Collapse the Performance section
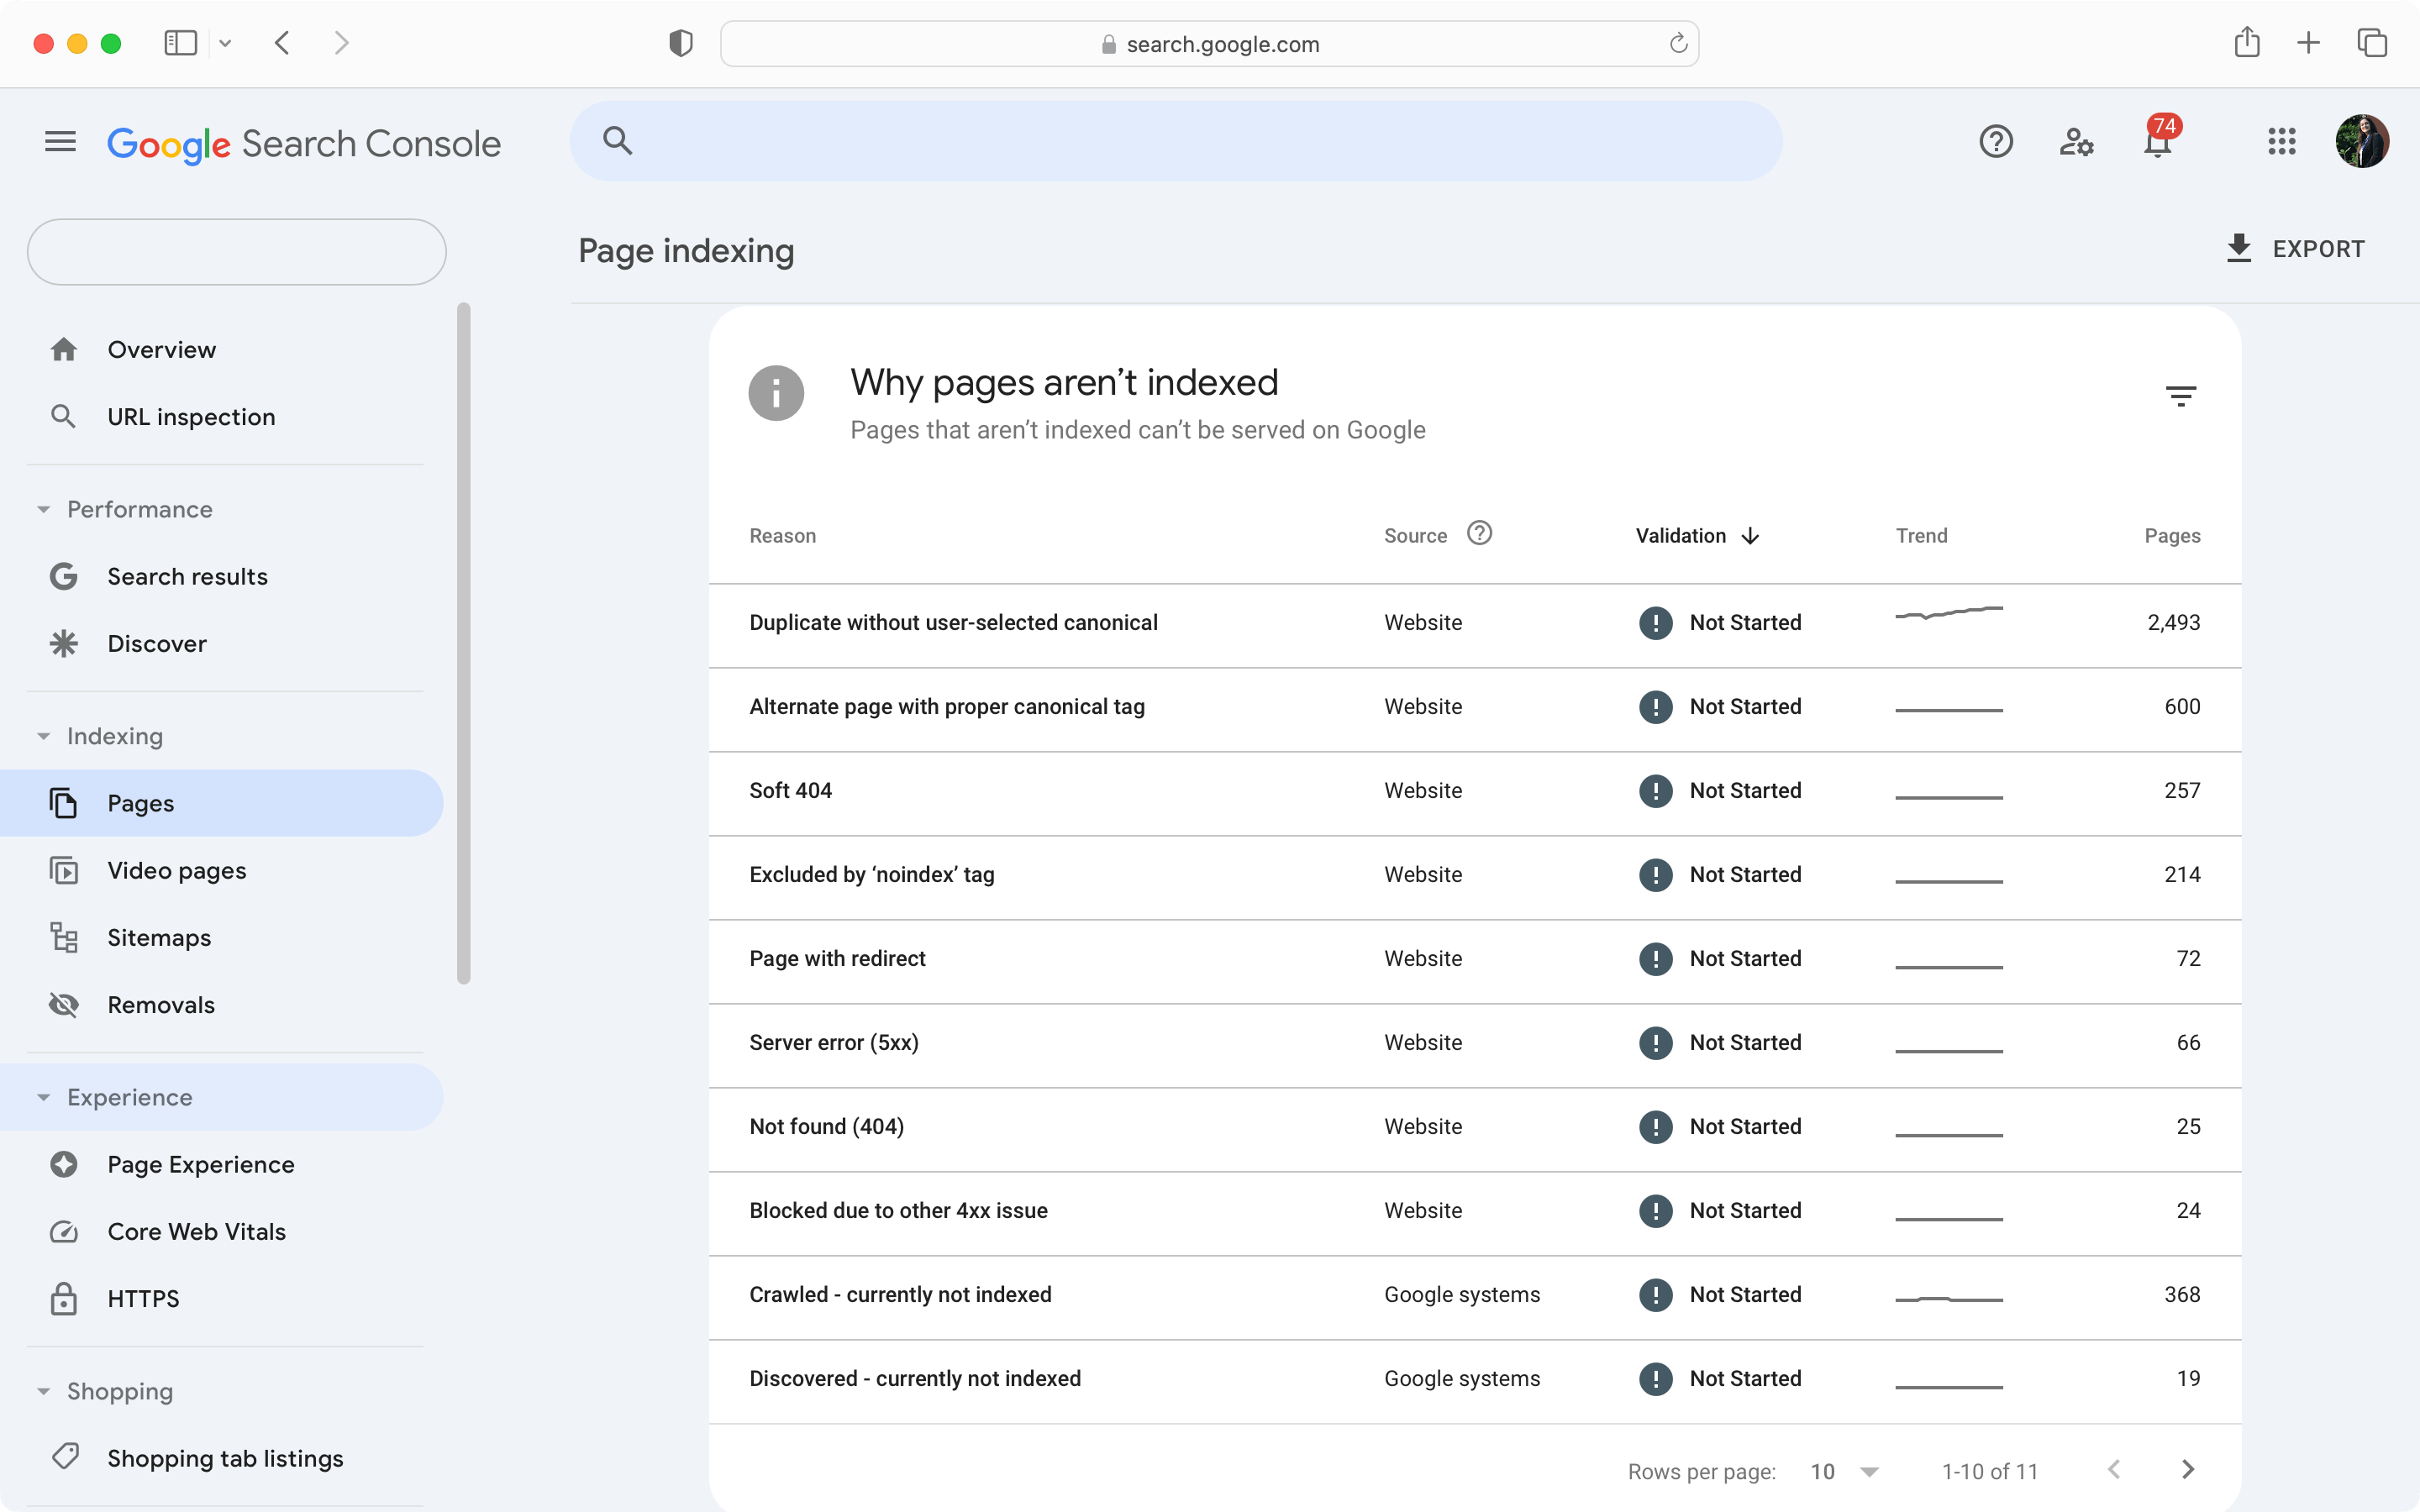This screenshot has height=1512, width=2420. [125, 509]
